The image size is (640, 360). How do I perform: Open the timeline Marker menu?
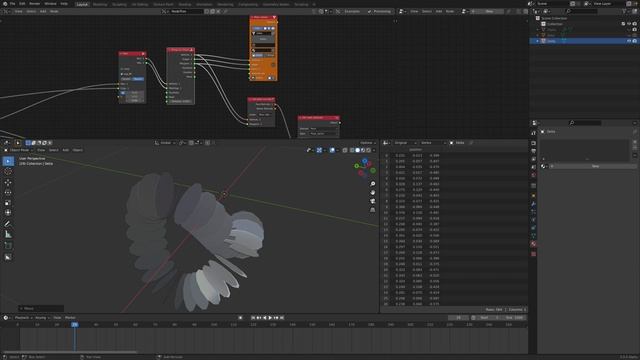pyautogui.click(x=70, y=318)
